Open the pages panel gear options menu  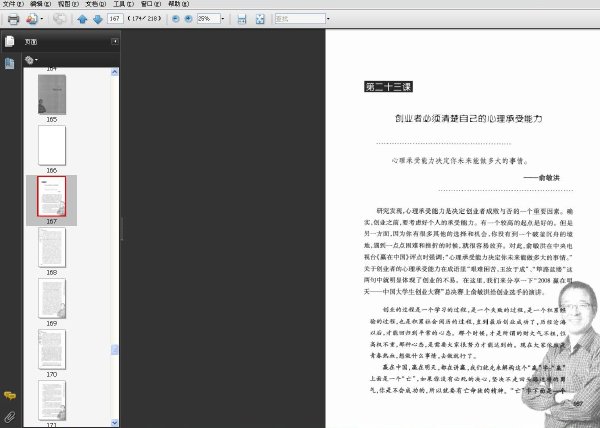pos(31,60)
